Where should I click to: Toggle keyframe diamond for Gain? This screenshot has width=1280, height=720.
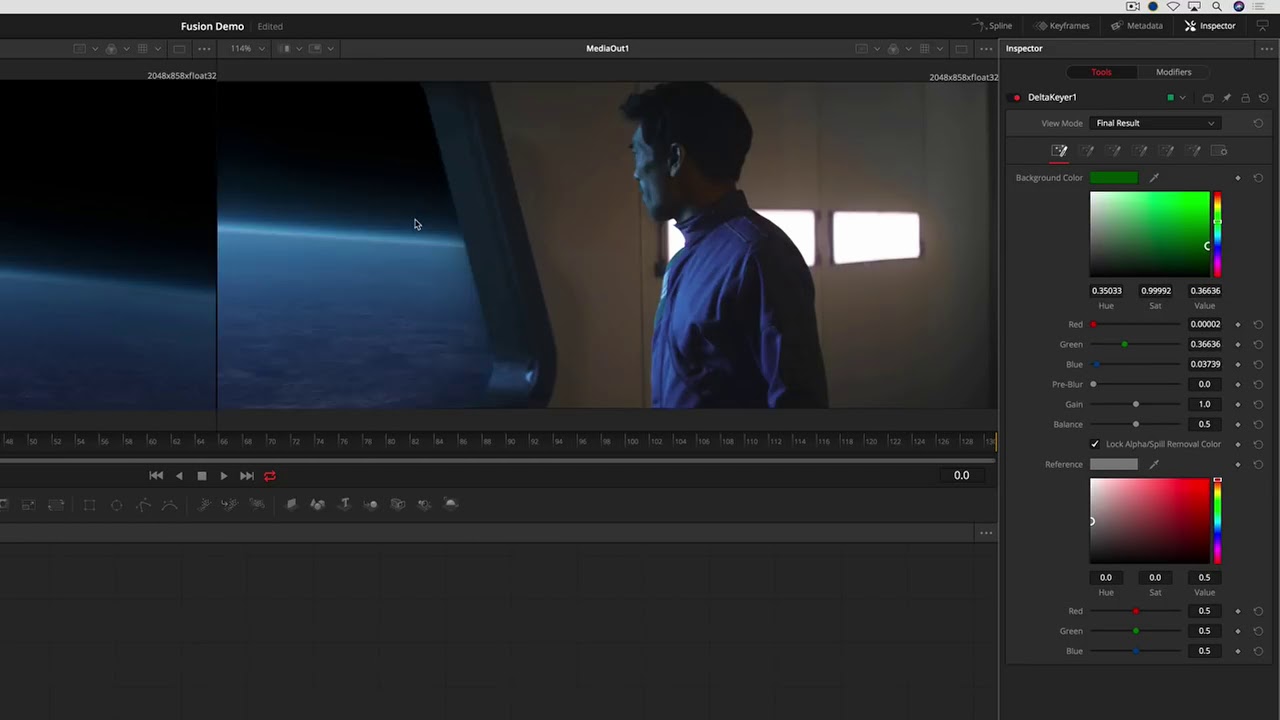coord(1238,404)
